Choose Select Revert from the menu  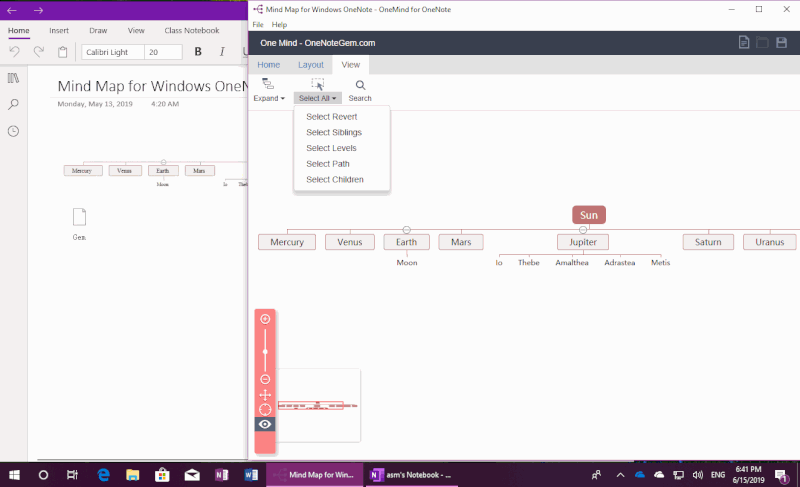point(332,117)
